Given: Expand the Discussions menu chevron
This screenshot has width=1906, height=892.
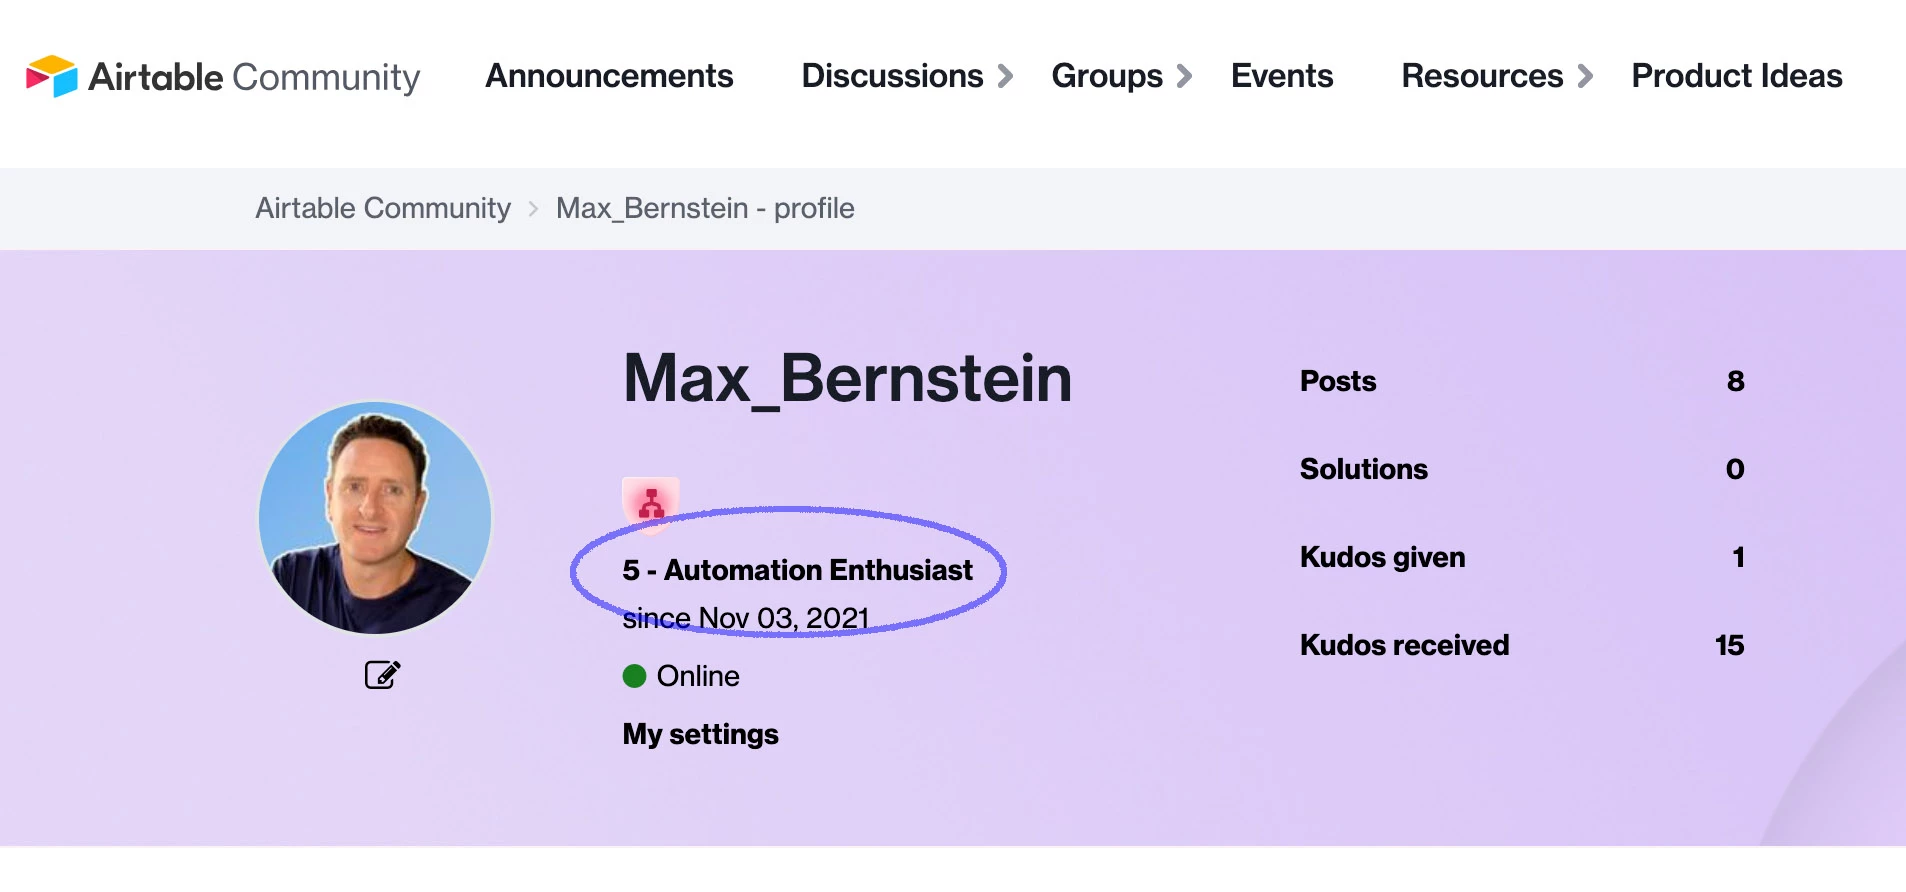Looking at the screenshot, I should pos(1005,76).
